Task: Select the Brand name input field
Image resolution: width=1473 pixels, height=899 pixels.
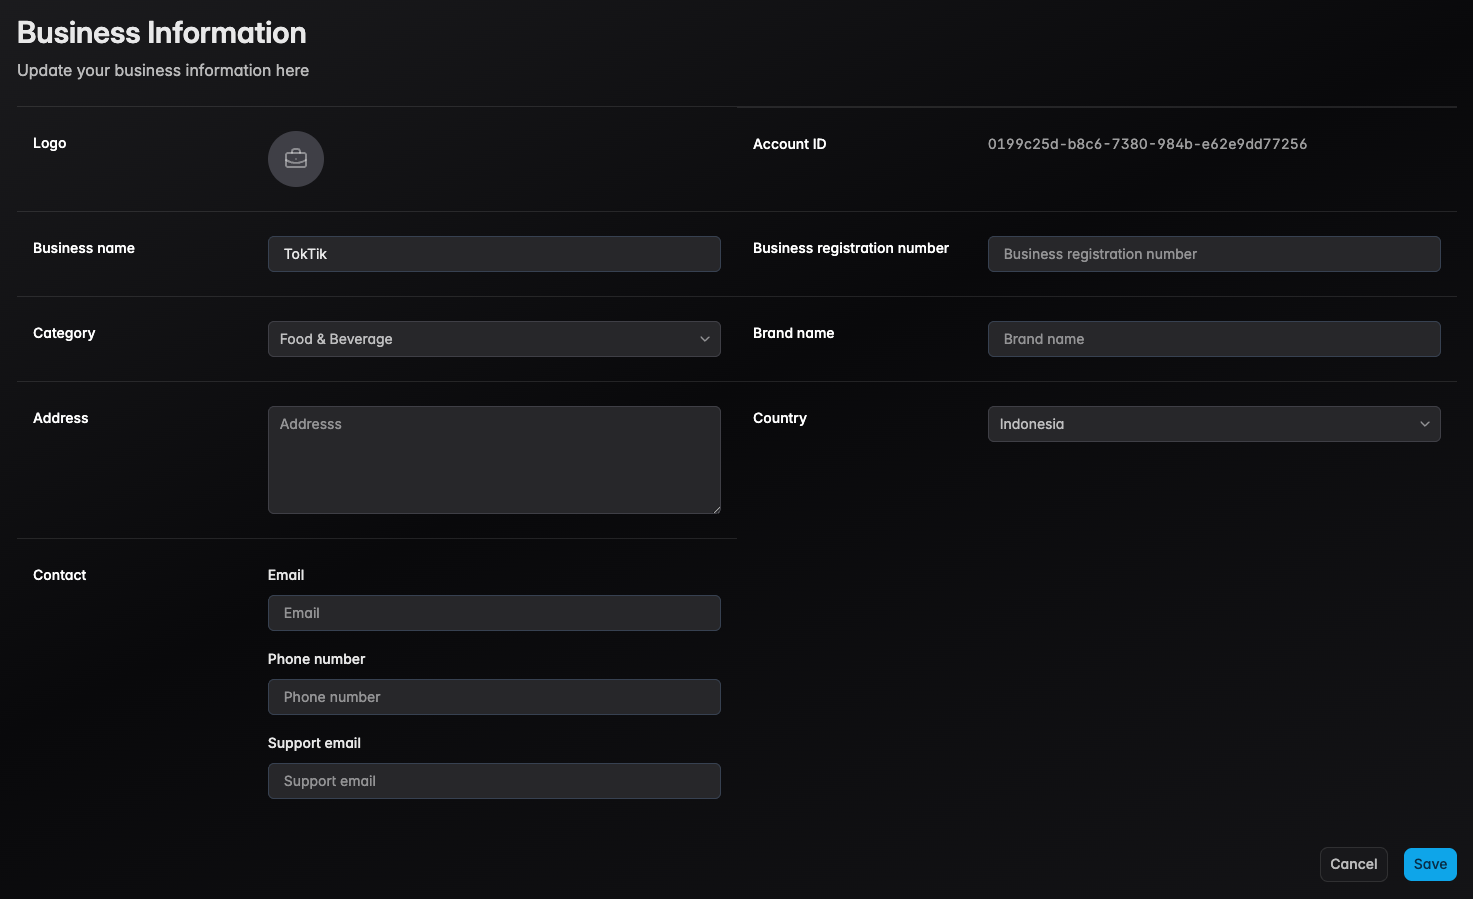Action: pos(1213,339)
